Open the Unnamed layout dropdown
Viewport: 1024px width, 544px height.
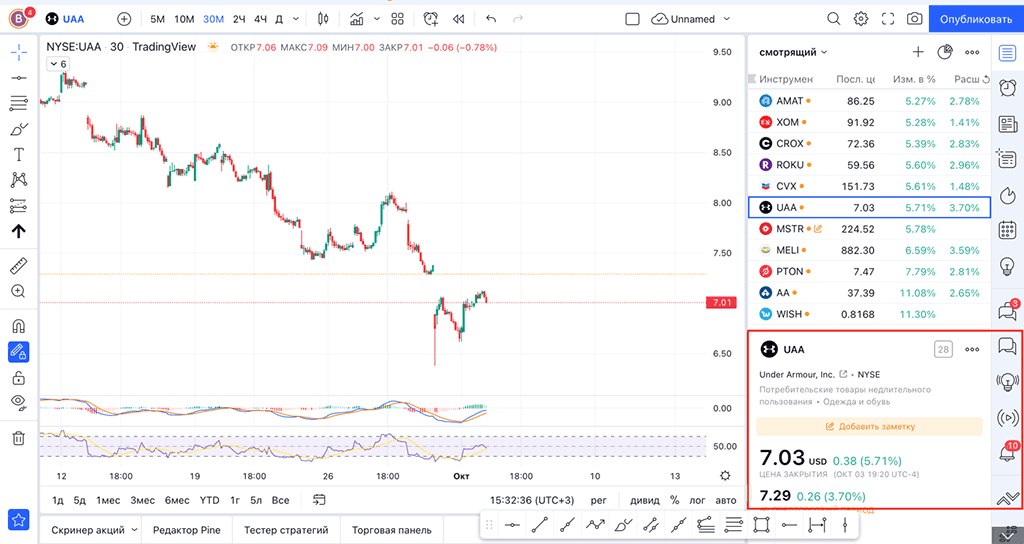[x=692, y=19]
